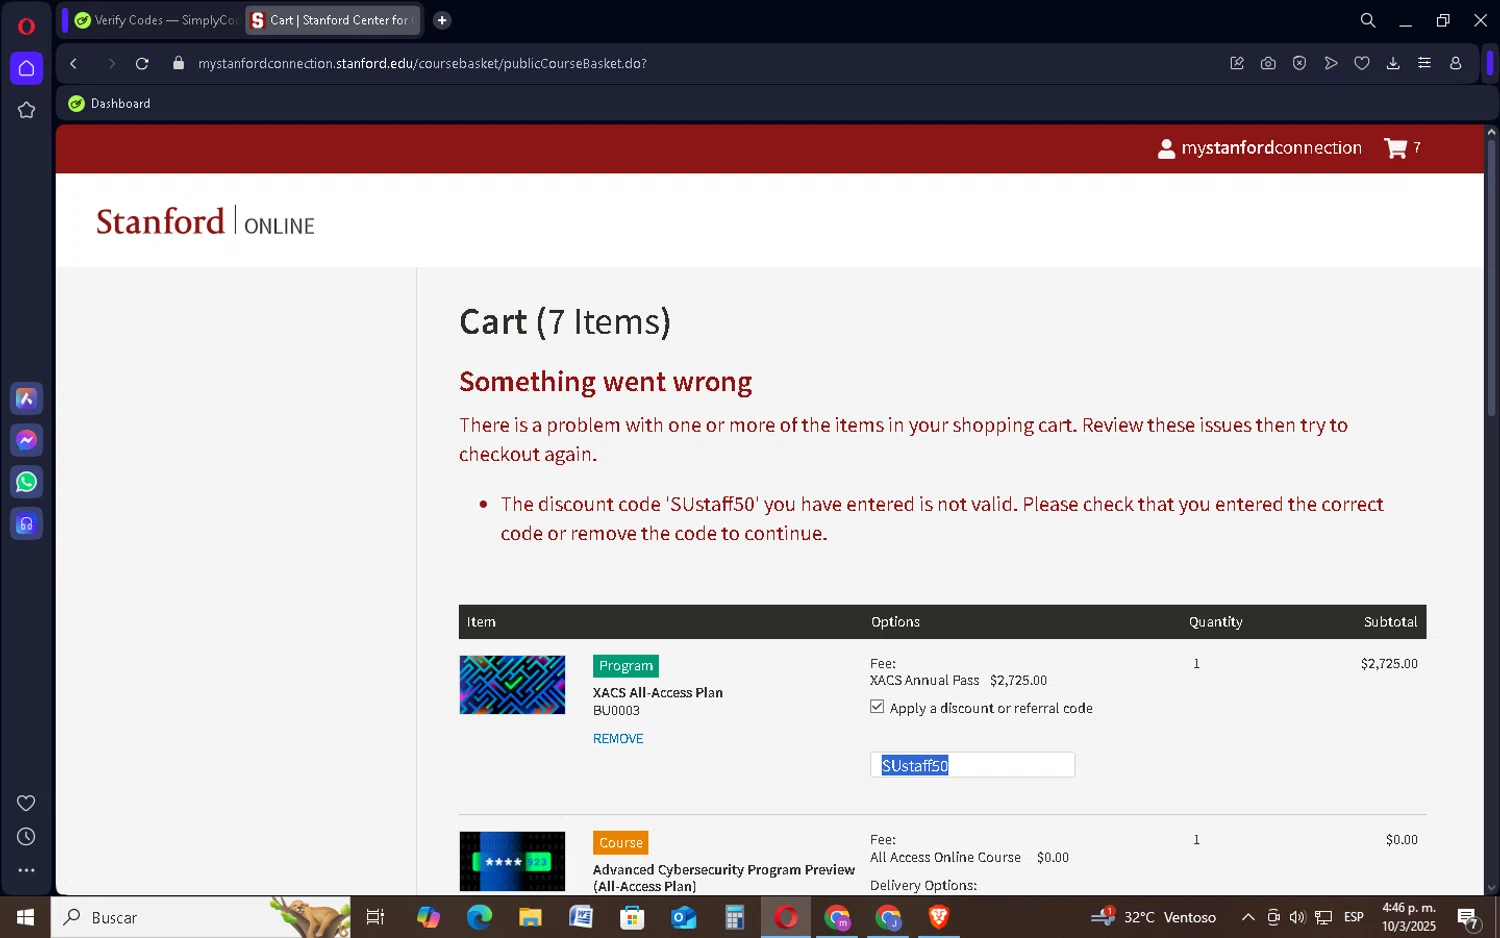The height and width of the screenshot is (938, 1500).
Task: Go back to the previous page
Action: pyautogui.click(x=74, y=63)
